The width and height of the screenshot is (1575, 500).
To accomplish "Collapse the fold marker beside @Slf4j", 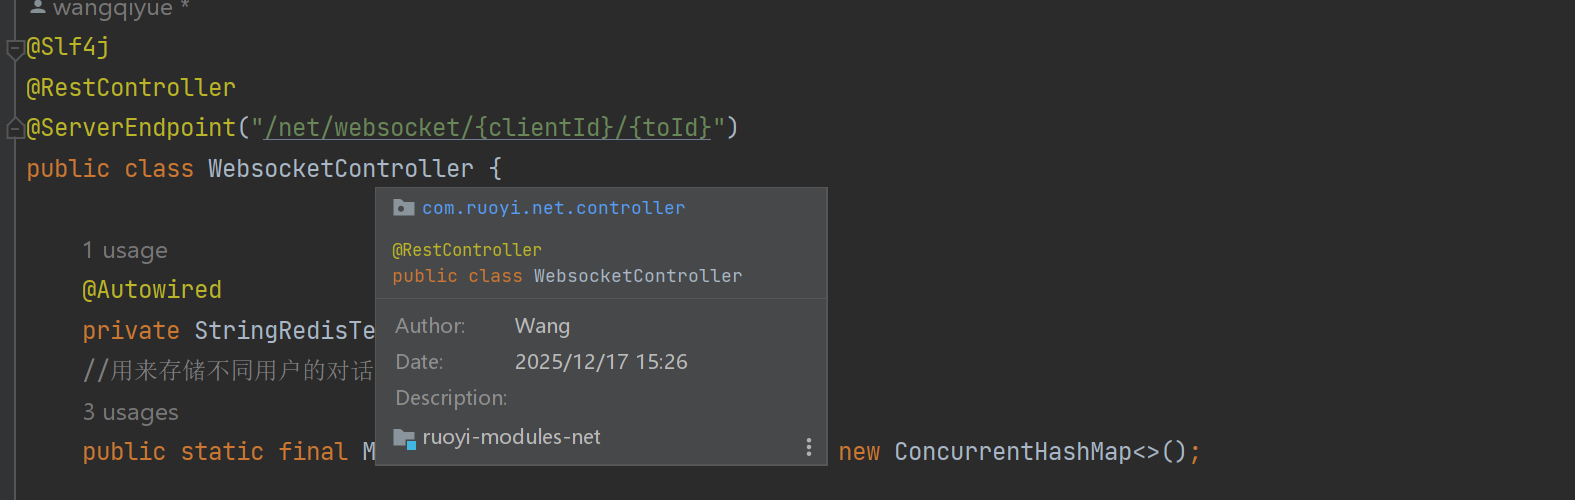I will [15, 48].
